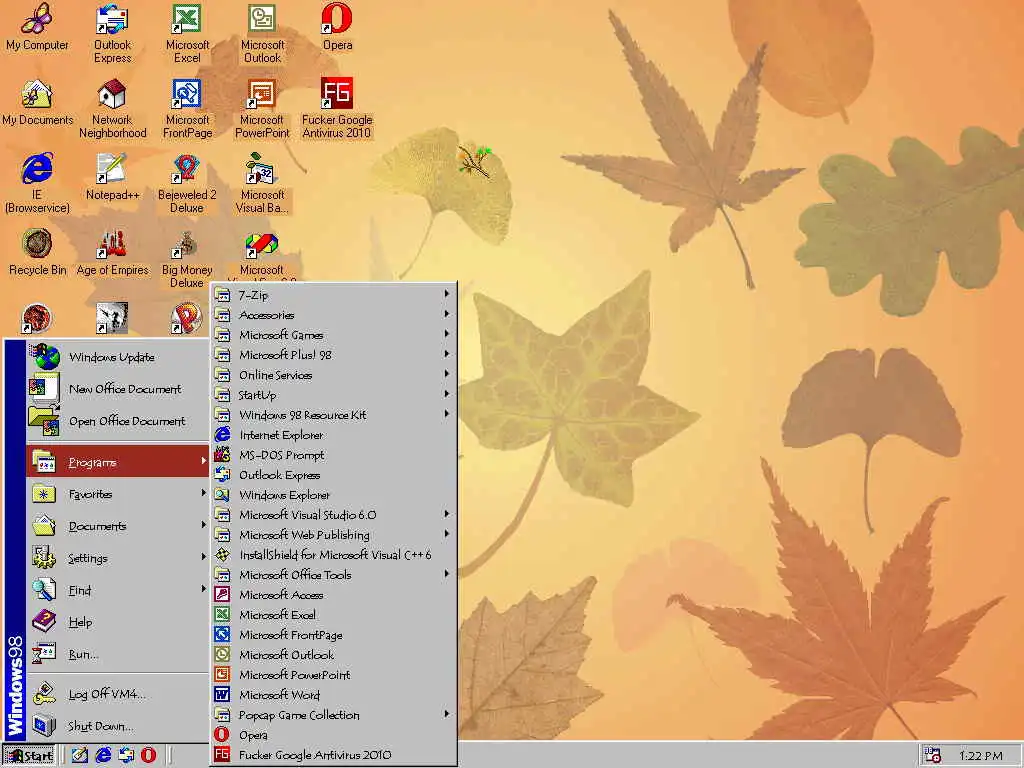Expand Microsoft Web Publishing folder

pos(333,535)
